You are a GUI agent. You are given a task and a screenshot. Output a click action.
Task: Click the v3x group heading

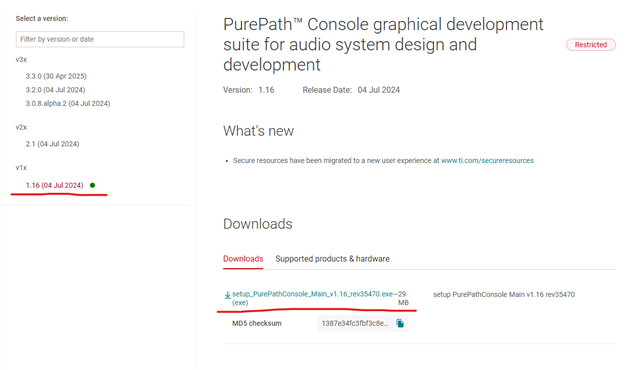pyautogui.click(x=21, y=60)
